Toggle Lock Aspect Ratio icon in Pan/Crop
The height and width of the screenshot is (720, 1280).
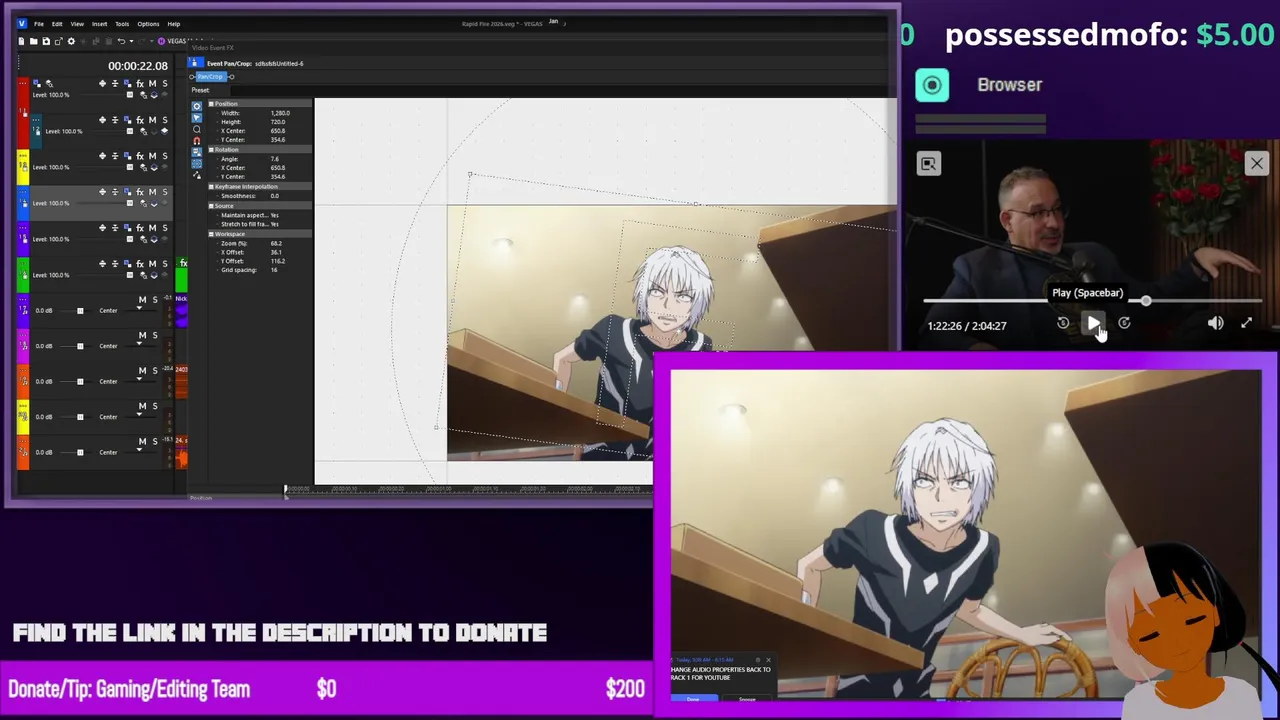196,153
